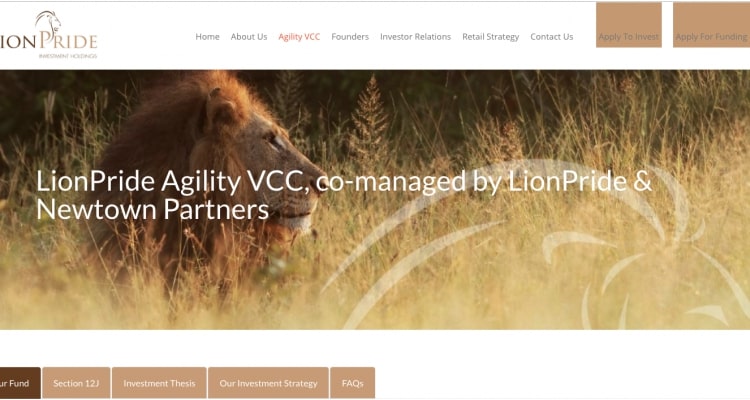Open the Investment Thesis tab
This screenshot has height=400, width=750.
click(159, 383)
